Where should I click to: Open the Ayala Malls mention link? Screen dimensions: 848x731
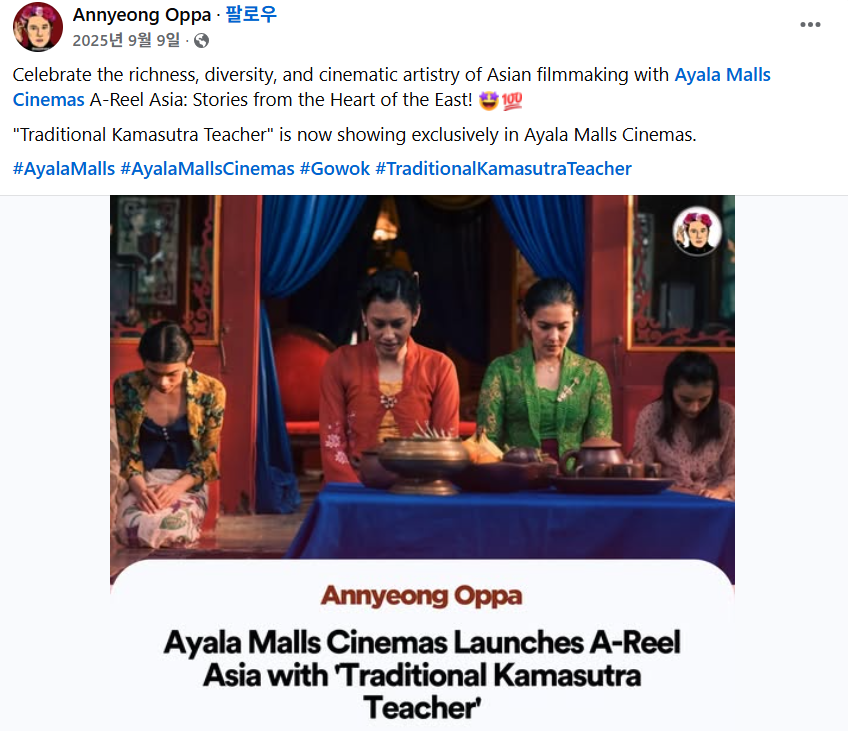[722, 75]
